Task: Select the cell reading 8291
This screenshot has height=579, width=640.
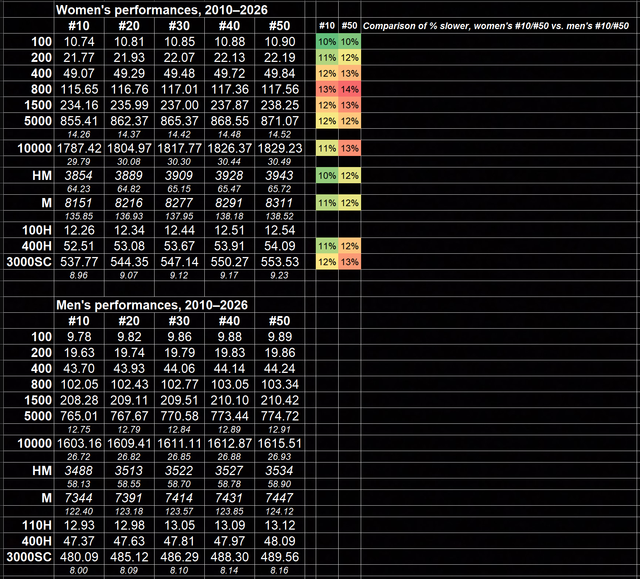Action: click(x=229, y=203)
